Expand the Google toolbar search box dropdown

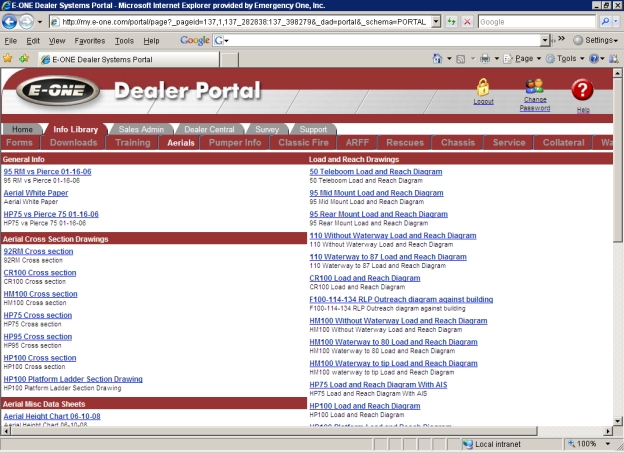[545, 40]
